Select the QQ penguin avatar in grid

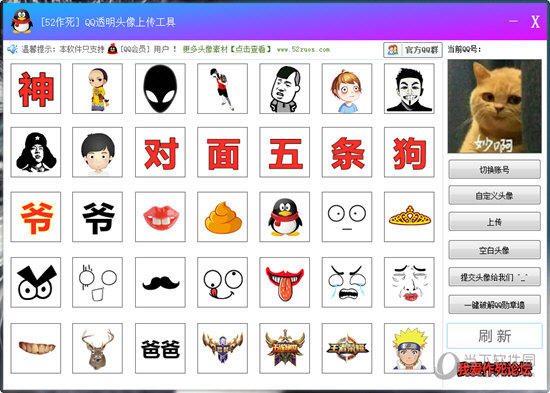[284, 217]
